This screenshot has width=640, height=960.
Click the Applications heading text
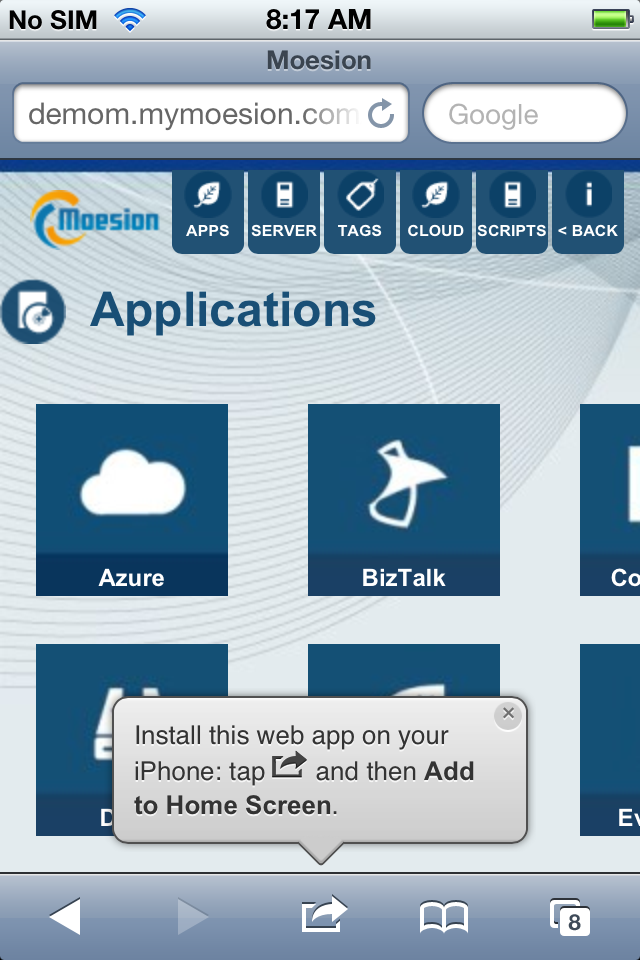233,312
